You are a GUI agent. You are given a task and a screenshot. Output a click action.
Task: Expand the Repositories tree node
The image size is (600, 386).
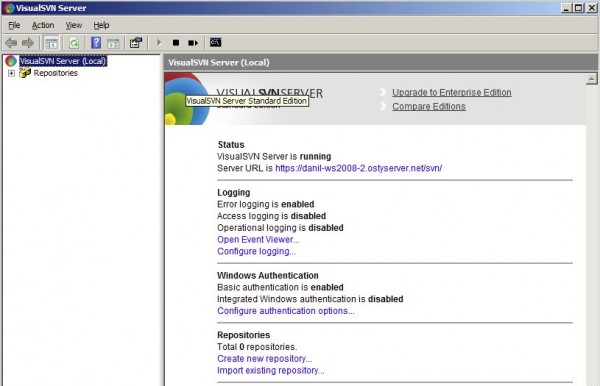(x=11, y=73)
